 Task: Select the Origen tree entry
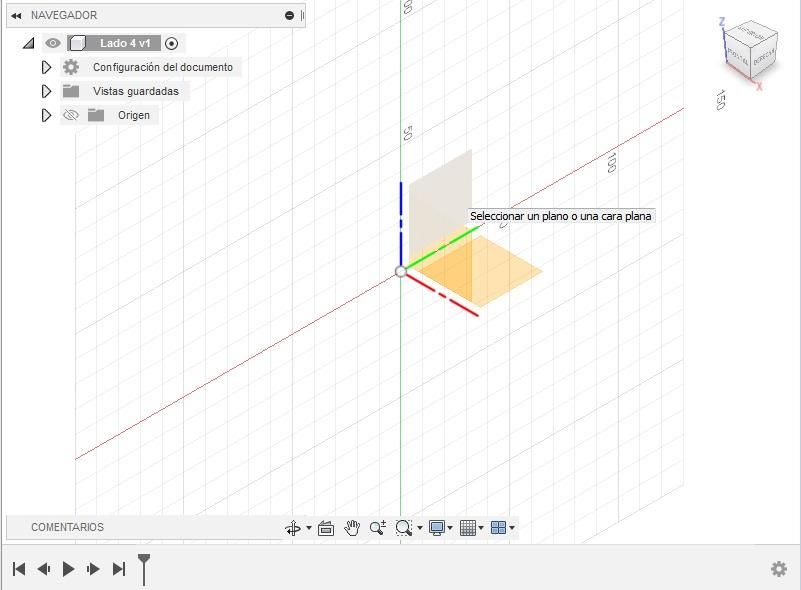coord(134,115)
